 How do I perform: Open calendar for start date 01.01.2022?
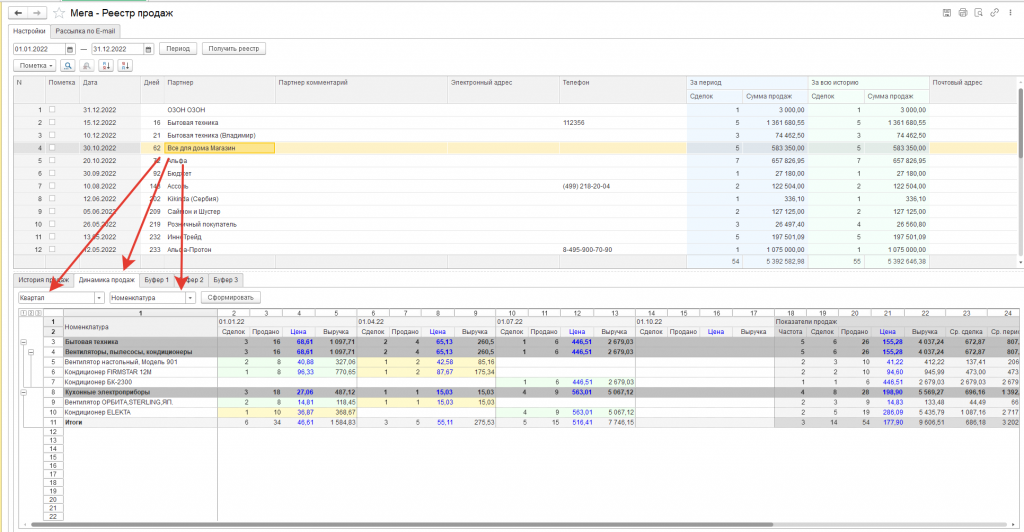70,49
